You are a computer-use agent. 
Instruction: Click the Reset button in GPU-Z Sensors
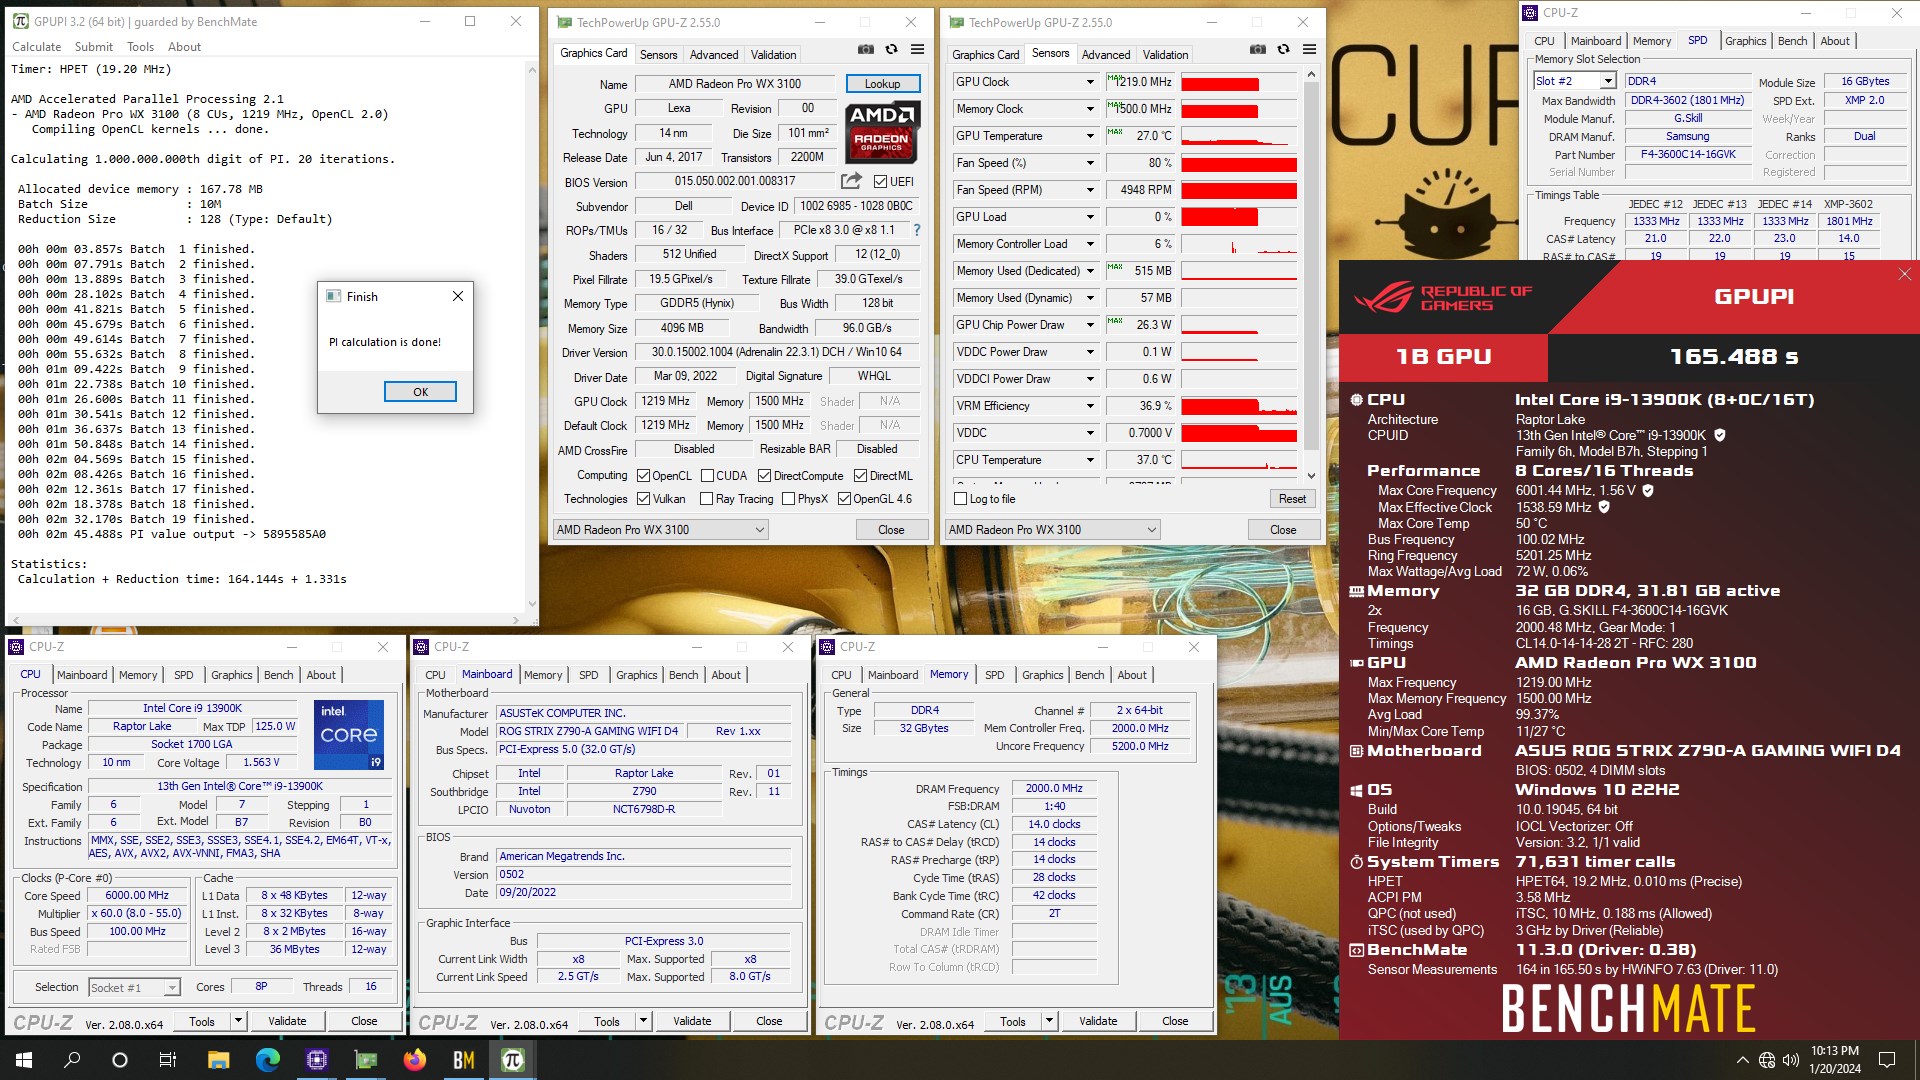(1292, 499)
